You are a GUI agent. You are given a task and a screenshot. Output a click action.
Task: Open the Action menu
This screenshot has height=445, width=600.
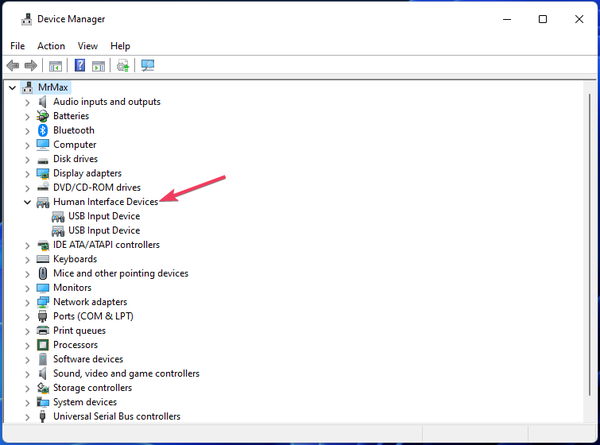click(51, 46)
